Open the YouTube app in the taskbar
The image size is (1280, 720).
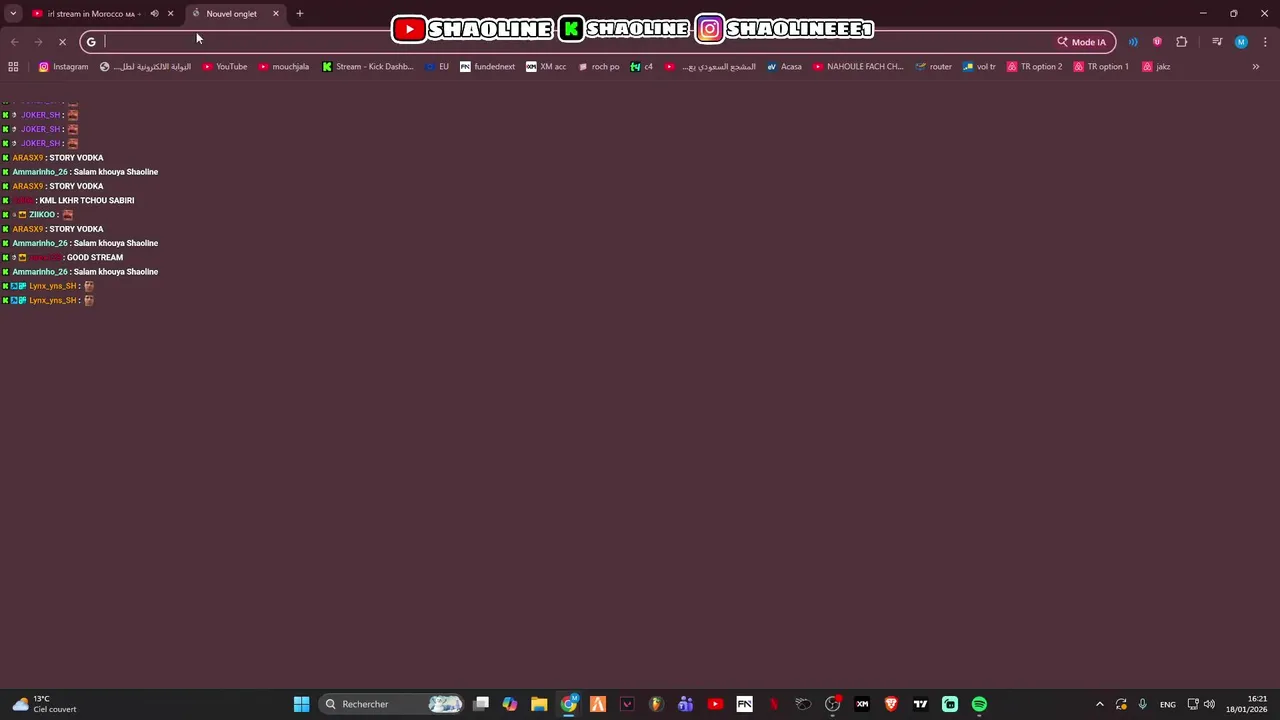pos(715,704)
